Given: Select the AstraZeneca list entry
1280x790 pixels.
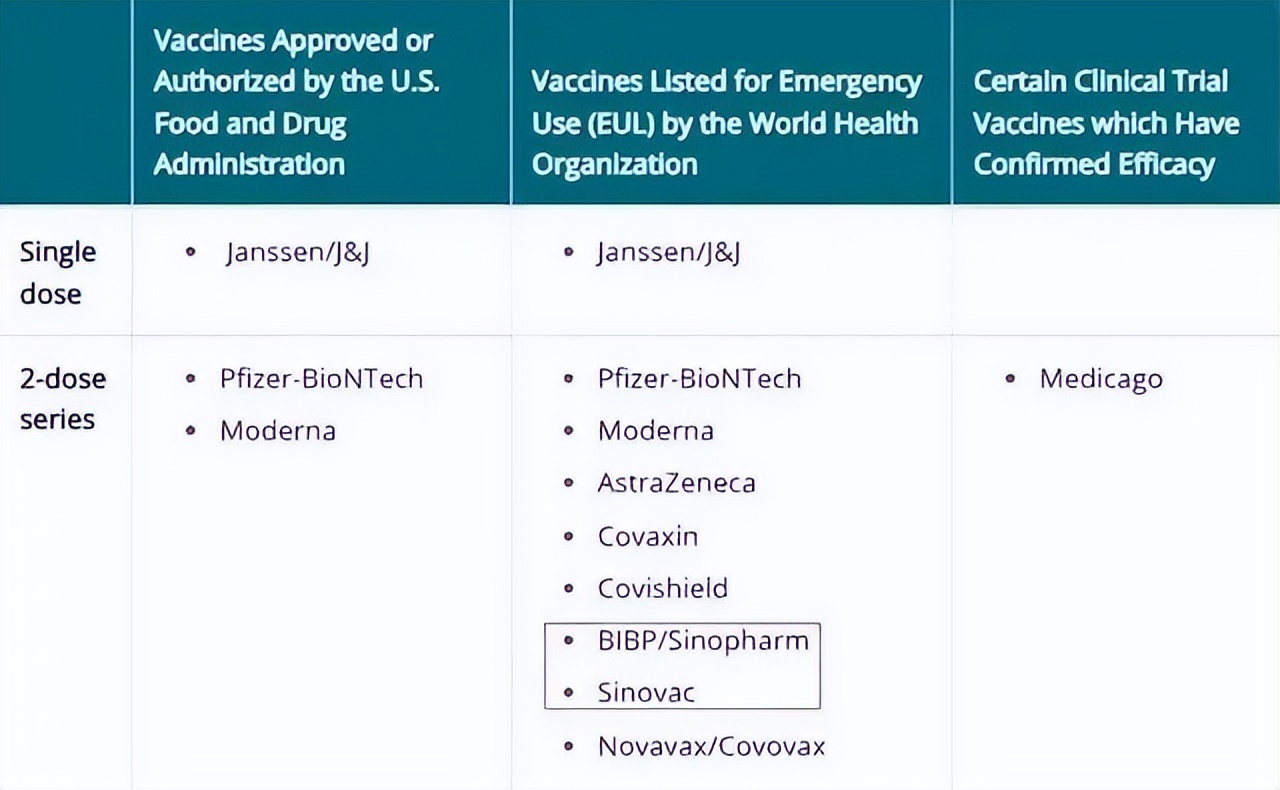Looking at the screenshot, I should pos(676,483).
